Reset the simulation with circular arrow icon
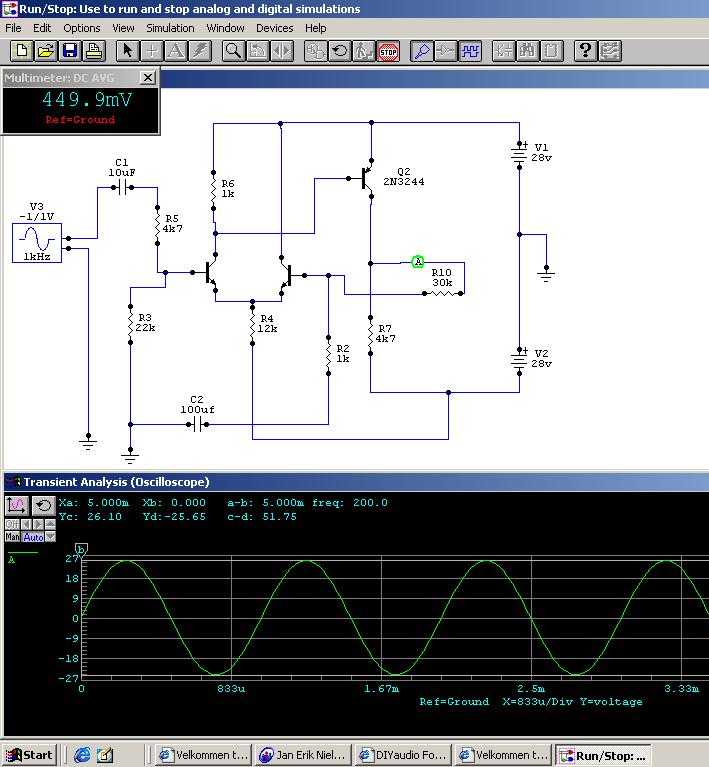Screen dimensions: 709x767 point(340,51)
